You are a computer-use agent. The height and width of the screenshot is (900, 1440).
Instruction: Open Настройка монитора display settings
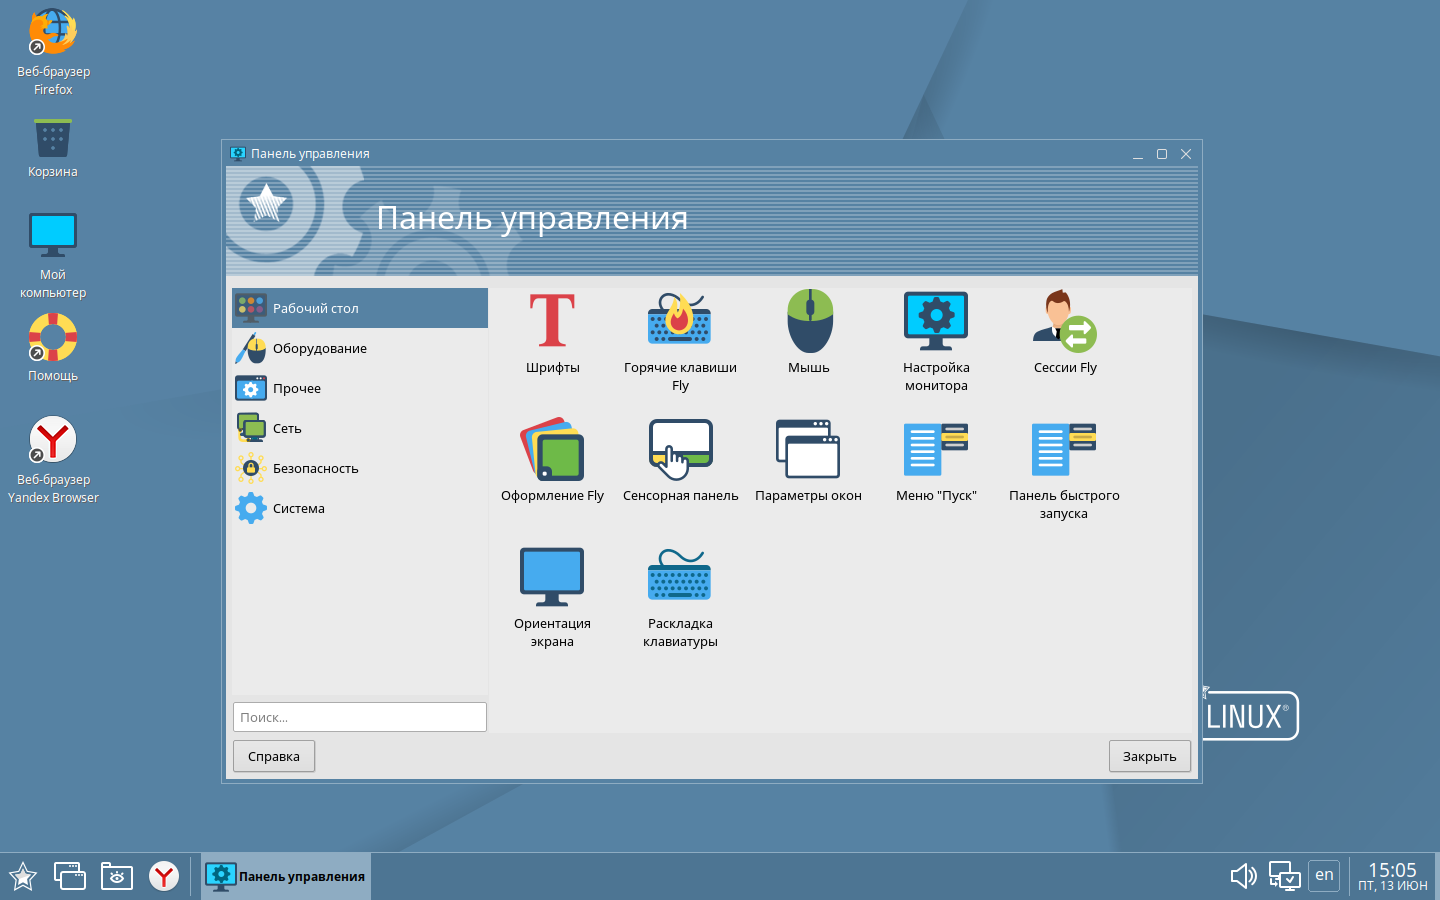coord(936,342)
